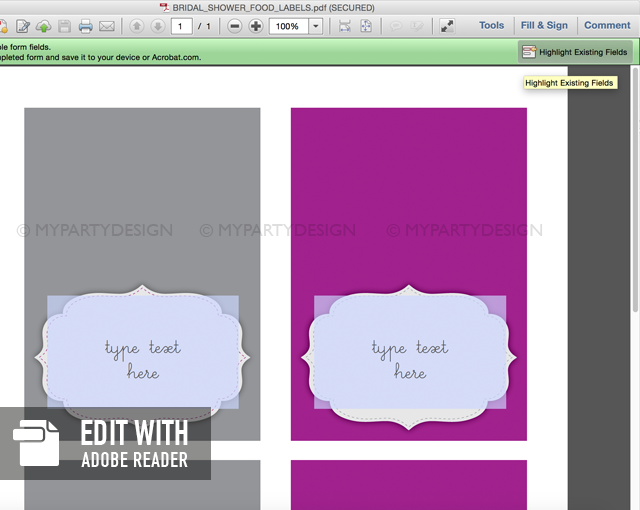Click the edit PDF pencil icon

pos(22,26)
